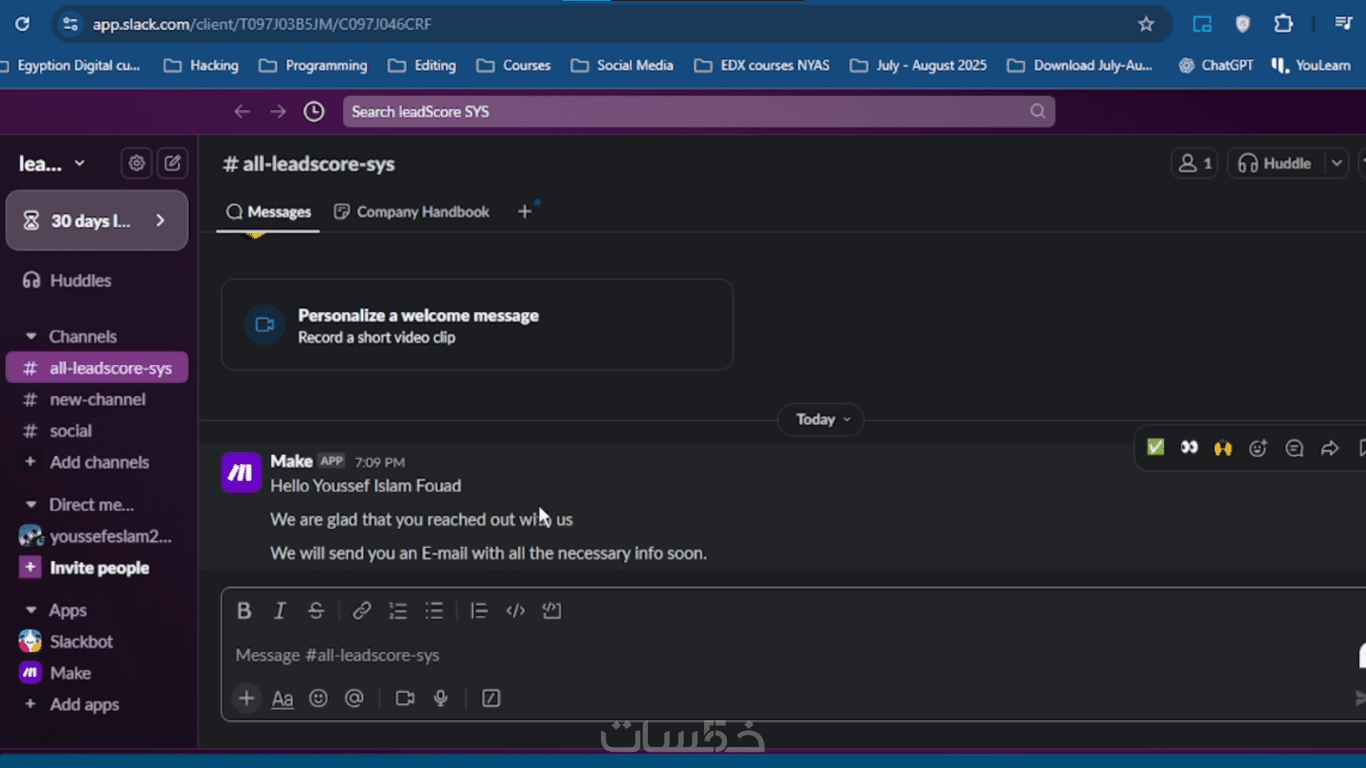Open the Slackbot app conversation

(97, 641)
